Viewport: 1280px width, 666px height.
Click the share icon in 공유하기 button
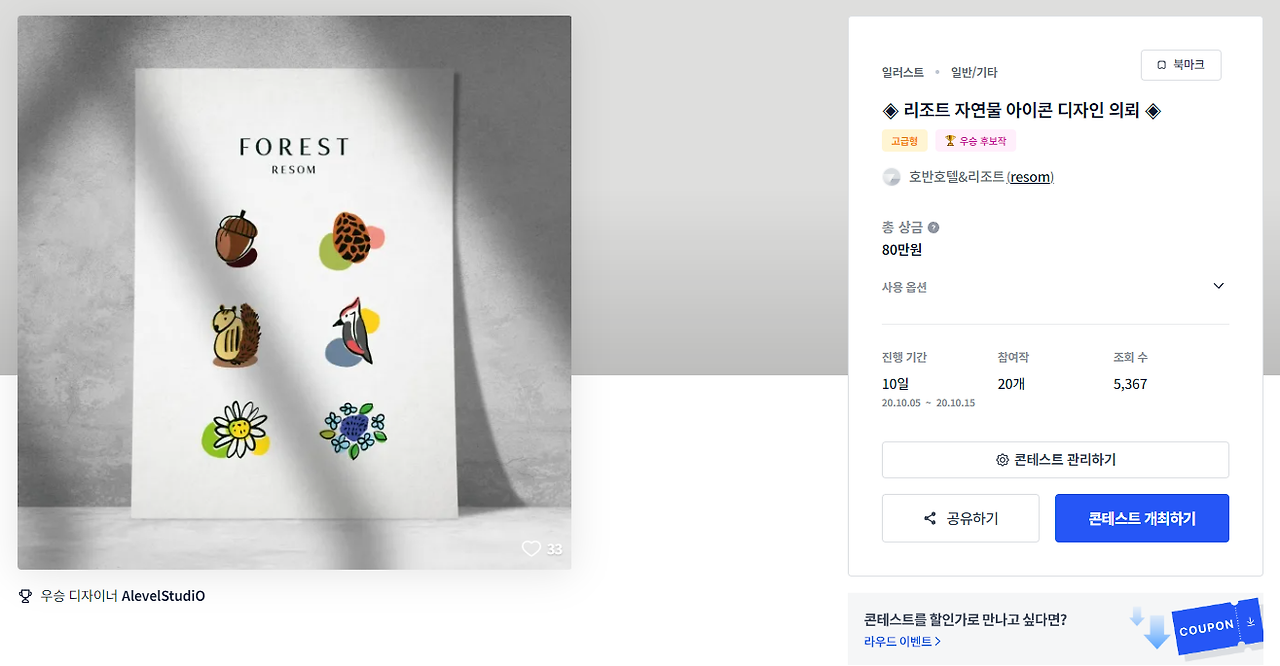coord(930,518)
